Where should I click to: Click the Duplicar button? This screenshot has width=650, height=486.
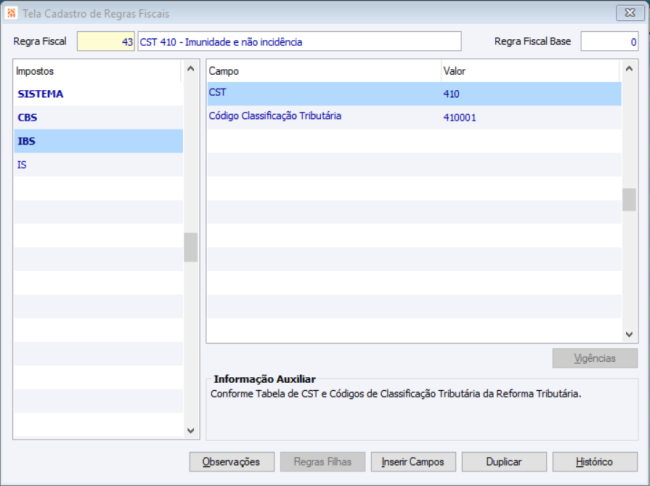504,462
